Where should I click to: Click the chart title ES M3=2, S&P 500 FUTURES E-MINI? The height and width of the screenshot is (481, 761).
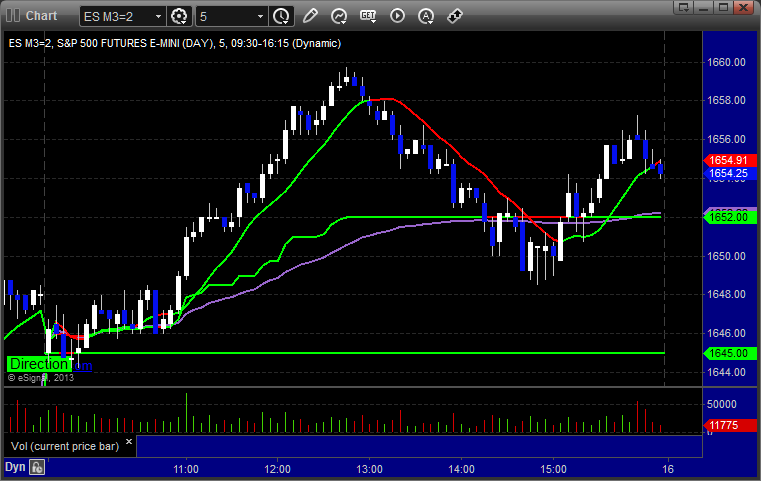(x=175, y=43)
